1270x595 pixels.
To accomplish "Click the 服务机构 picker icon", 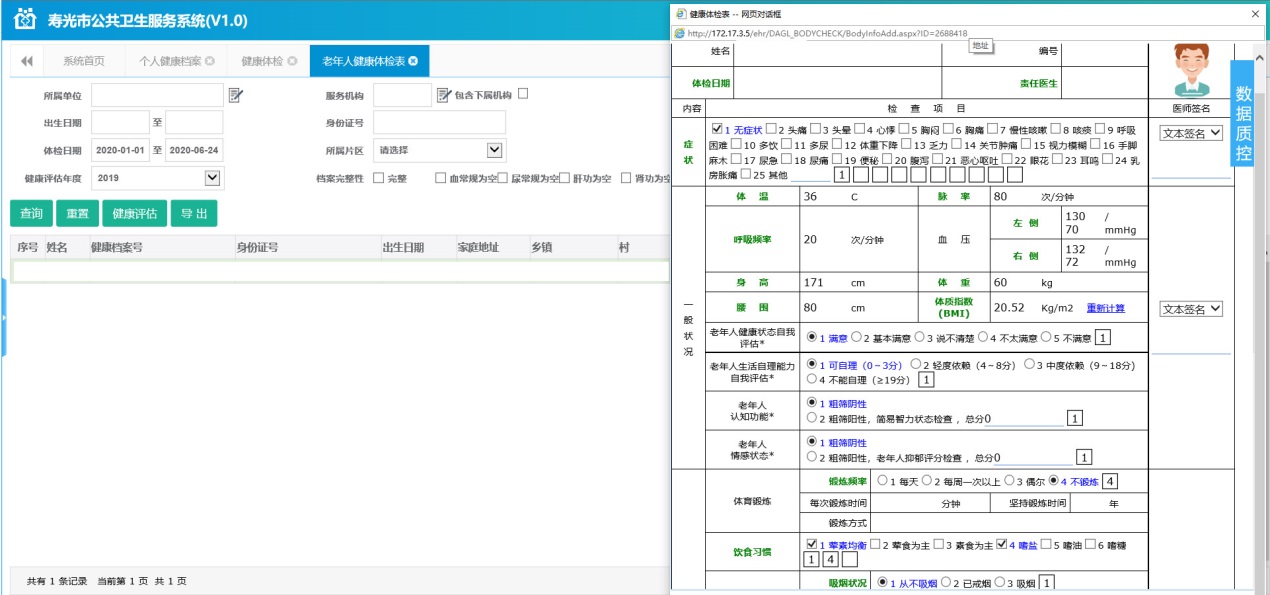I will (x=444, y=95).
